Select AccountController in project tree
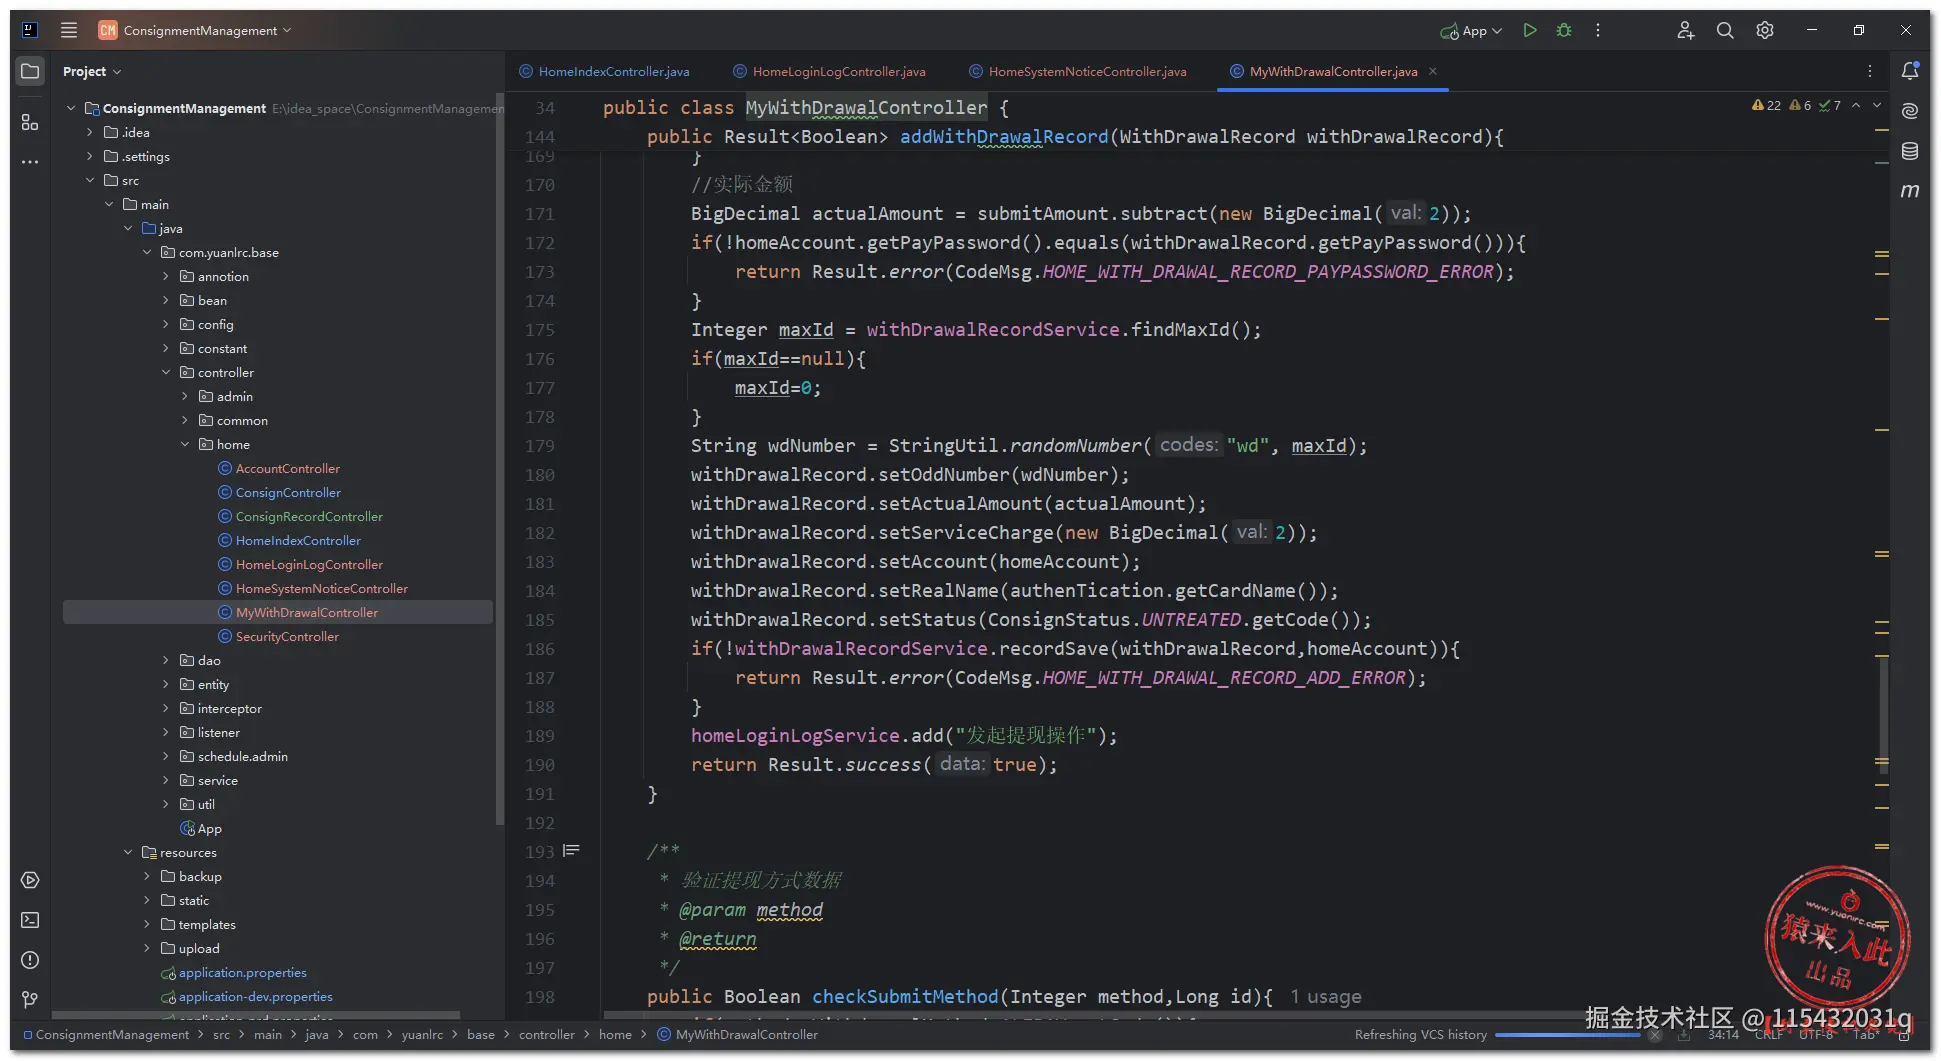This screenshot has height=1061, width=1941. (x=288, y=468)
